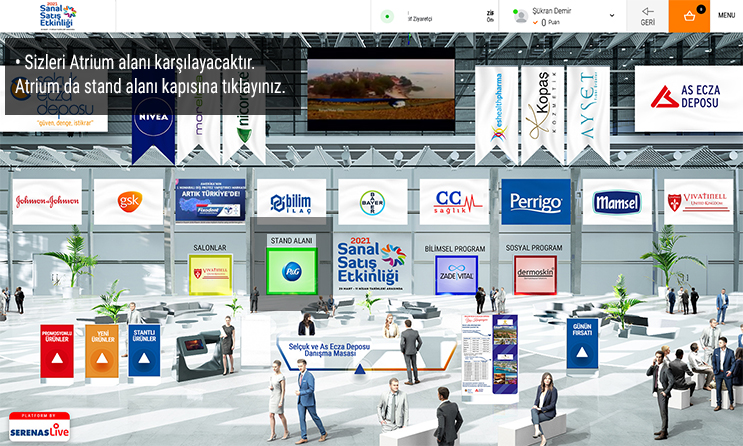
Task: Click the 2021 Sanal Satış Etkinliği center sign
Action: (x=372, y=264)
